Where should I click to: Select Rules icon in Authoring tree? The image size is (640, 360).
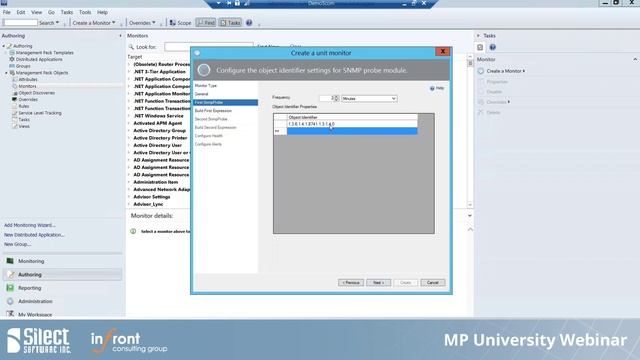pos(15,106)
